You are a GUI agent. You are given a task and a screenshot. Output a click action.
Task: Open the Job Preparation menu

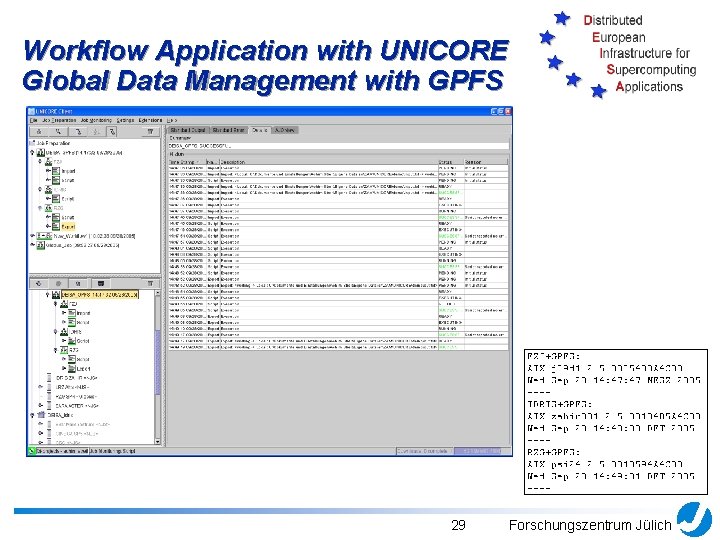pos(59,120)
